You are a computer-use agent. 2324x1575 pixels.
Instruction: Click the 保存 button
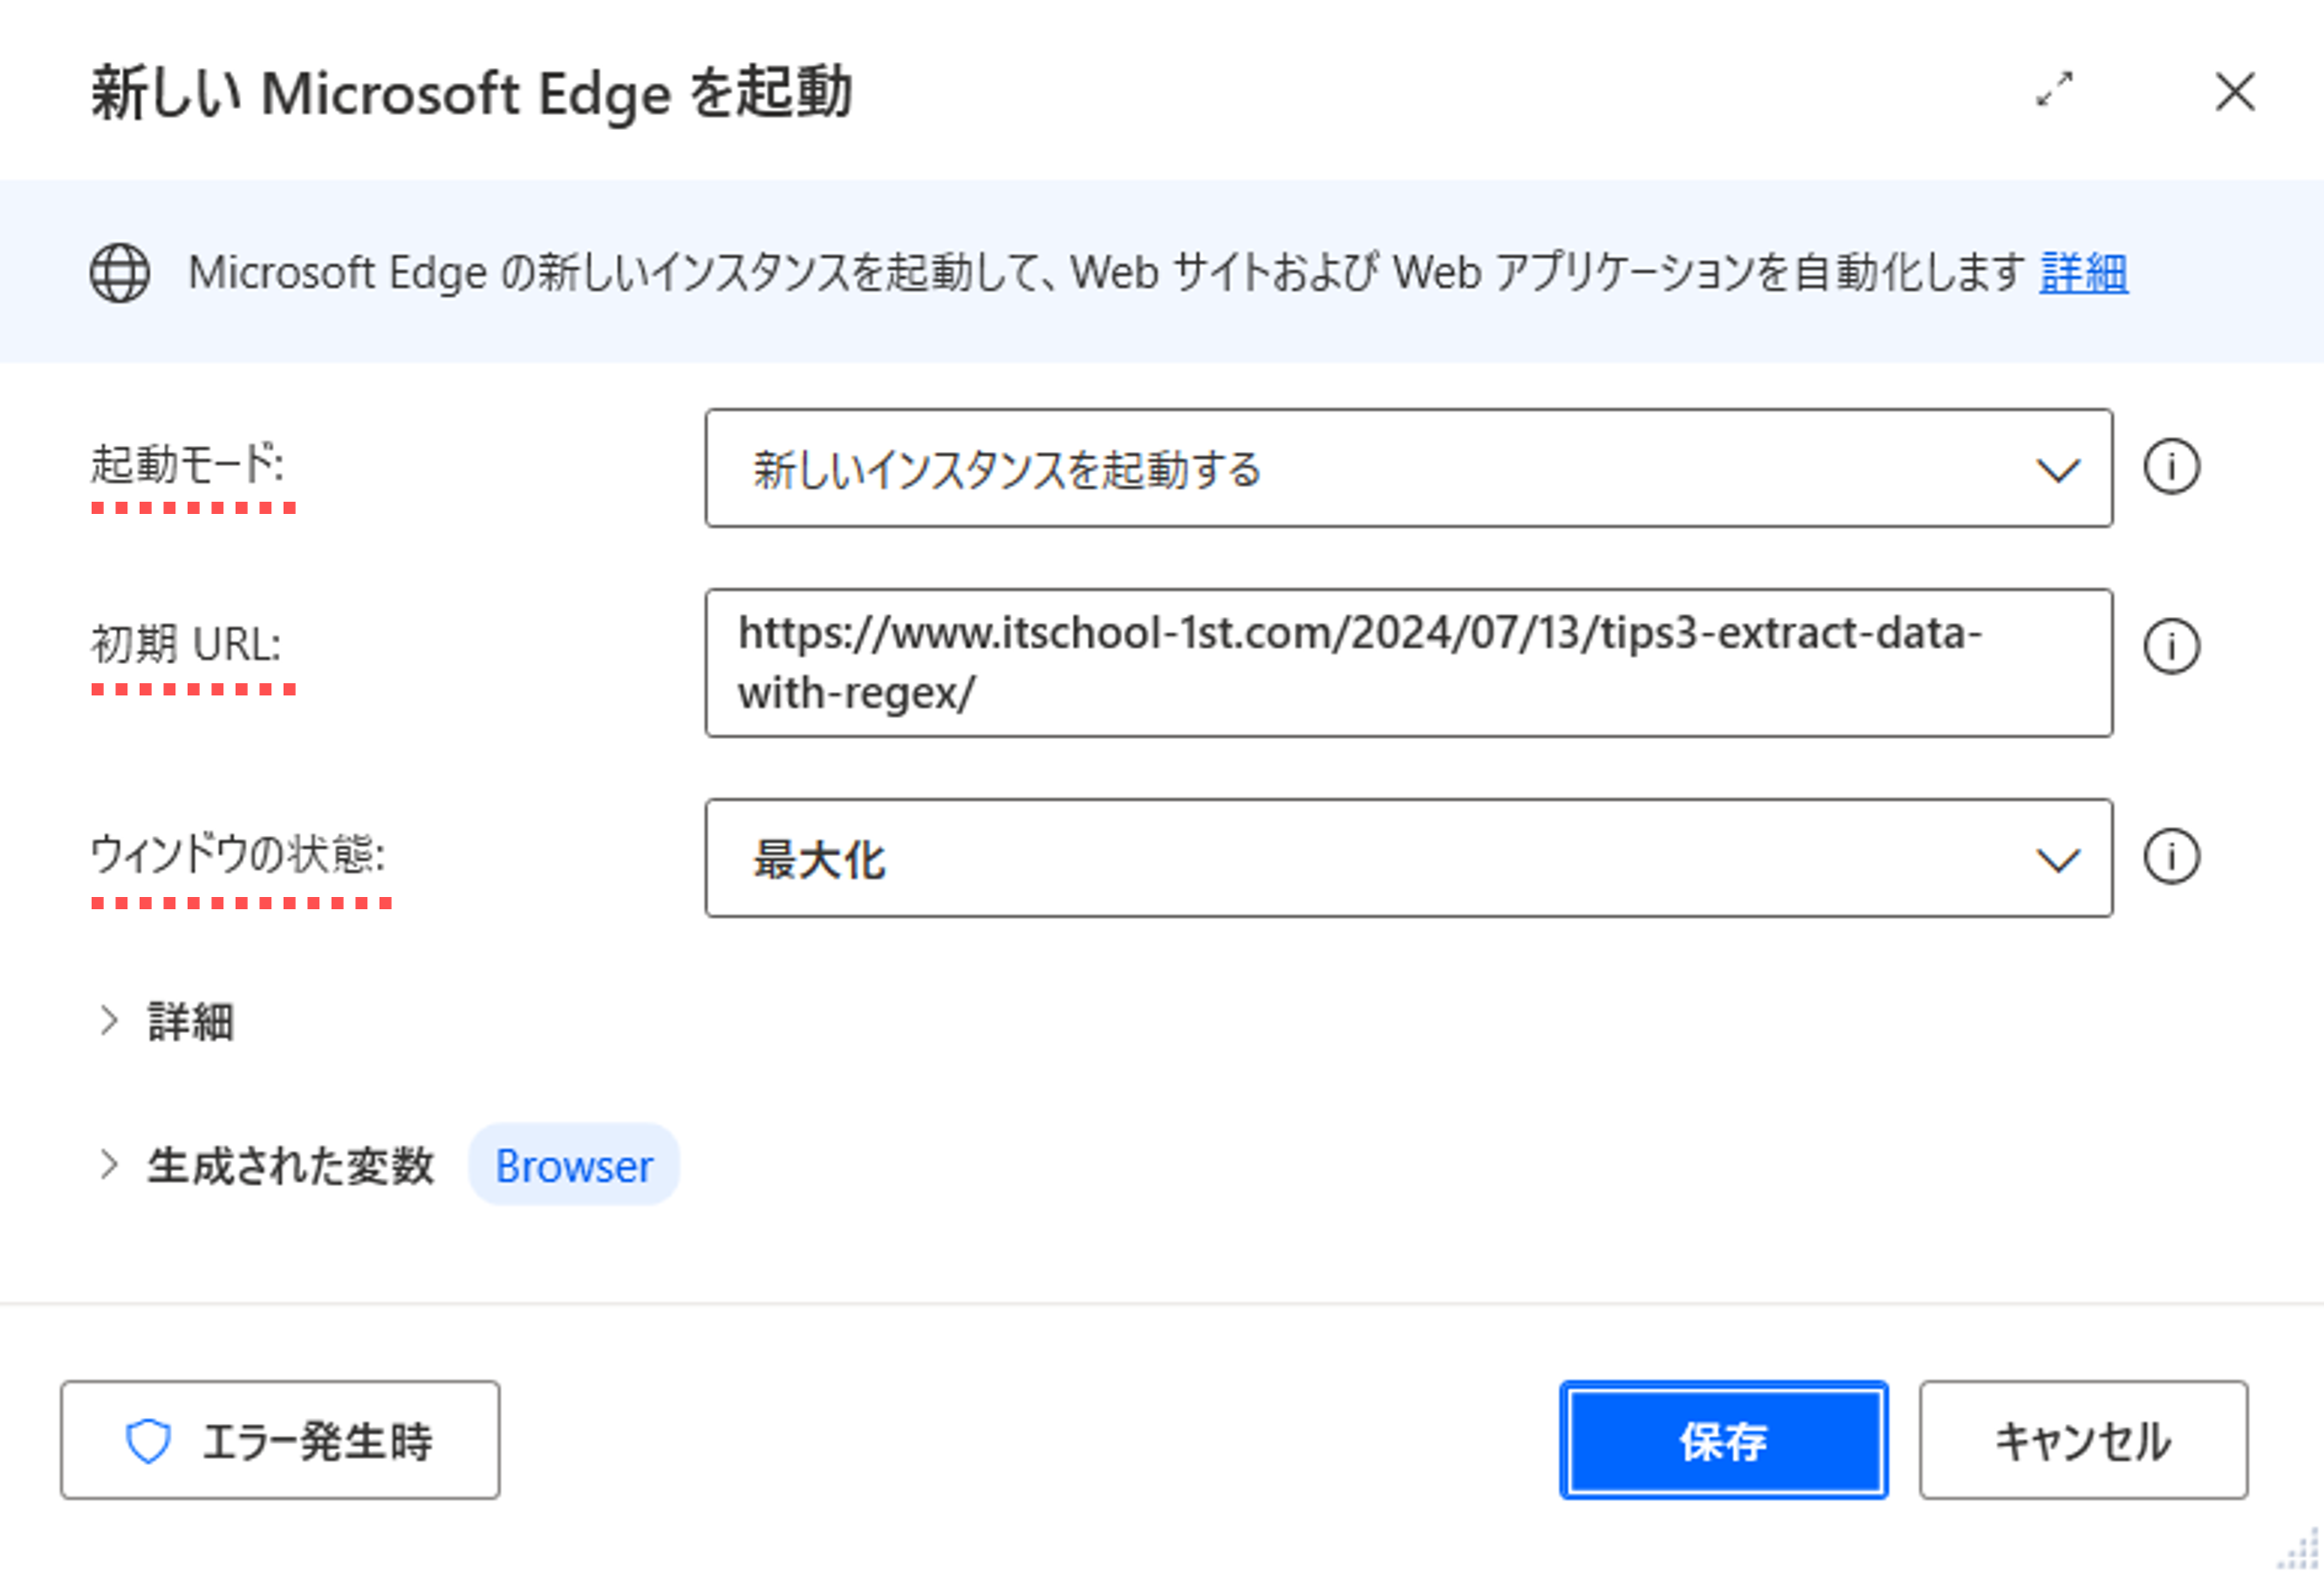[1723, 1440]
